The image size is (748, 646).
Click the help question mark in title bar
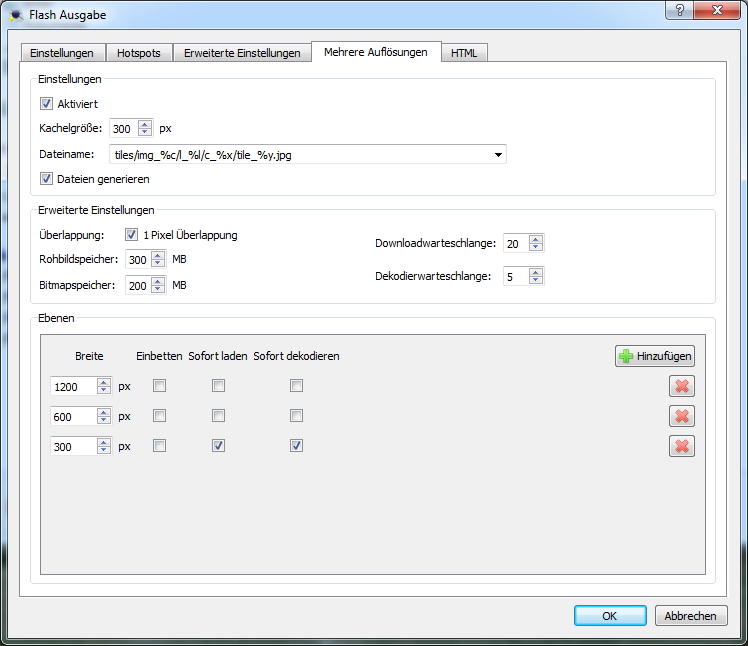680,11
